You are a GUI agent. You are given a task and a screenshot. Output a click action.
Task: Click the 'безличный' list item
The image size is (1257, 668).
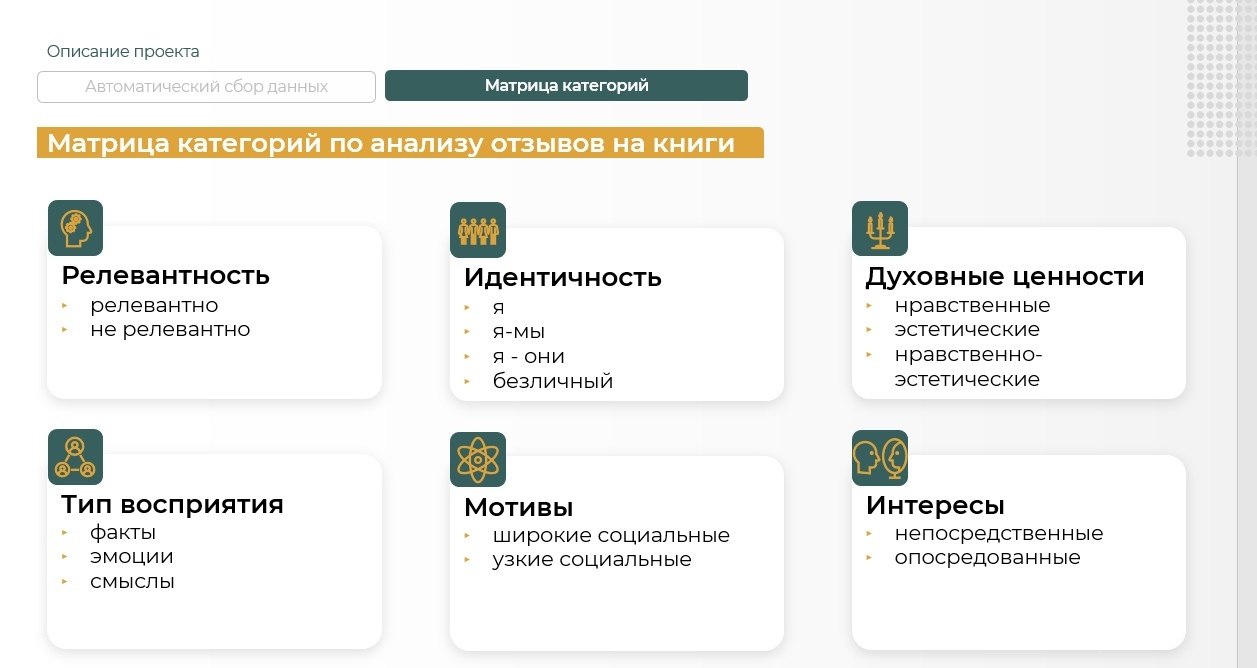(x=553, y=381)
